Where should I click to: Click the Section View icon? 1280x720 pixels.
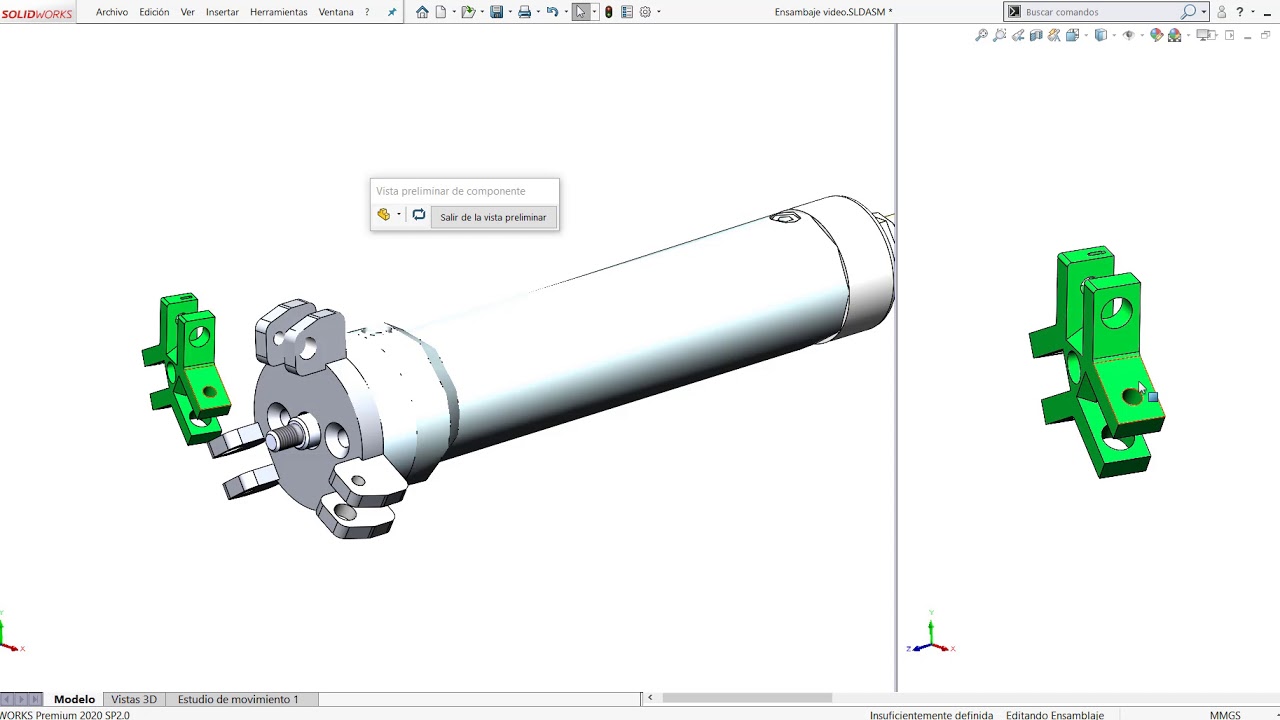click(x=1036, y=35)
